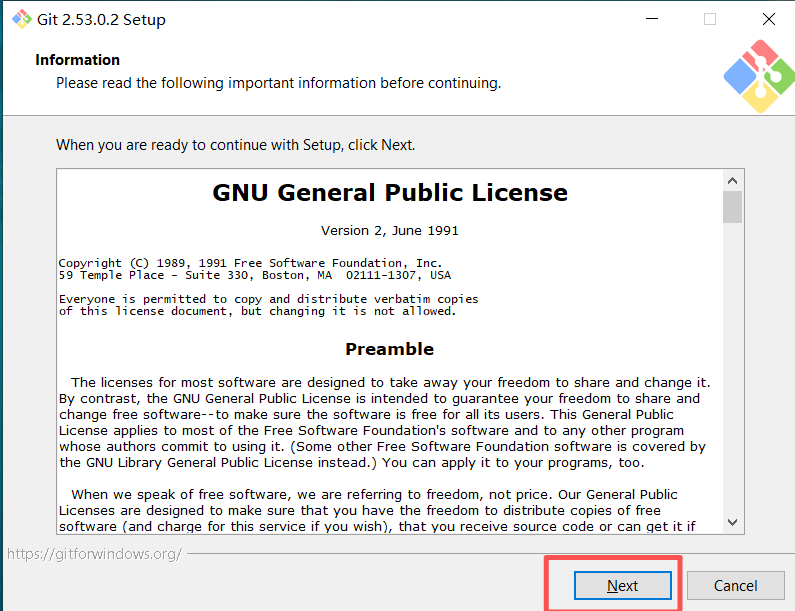Open the gitforwindows.org link

(x=94, y=553)
